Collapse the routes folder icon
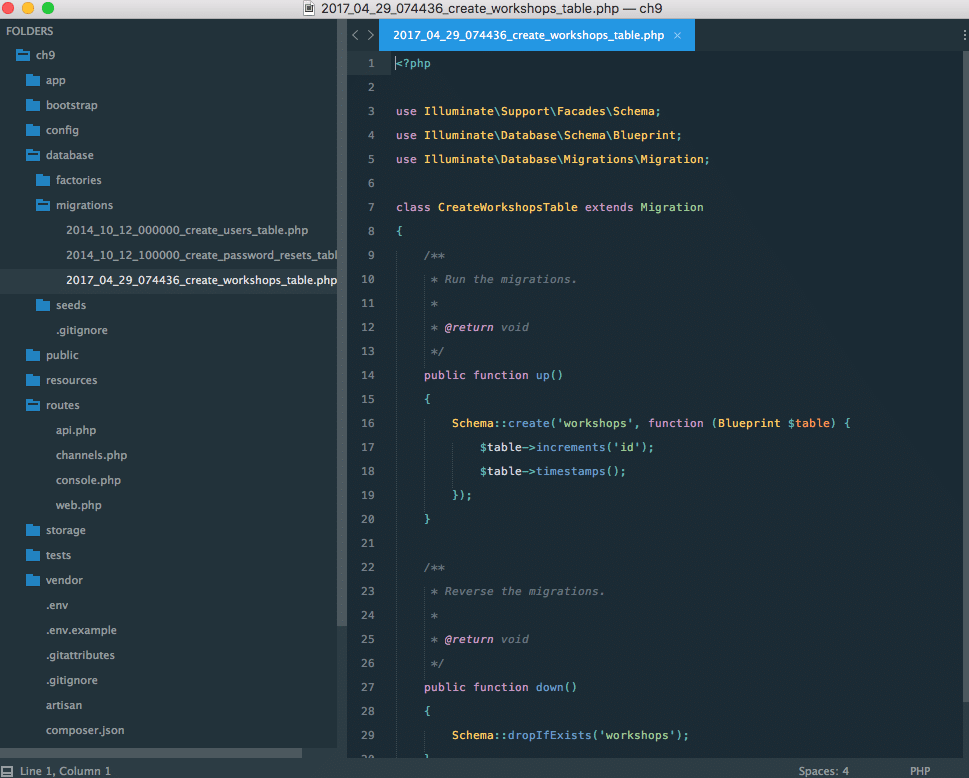Viewport: 969px width, 778px height. (33, 405)
